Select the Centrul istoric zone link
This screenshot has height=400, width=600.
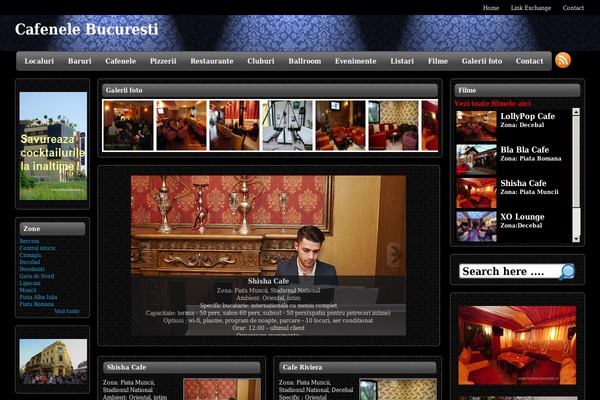coord(38,248)
